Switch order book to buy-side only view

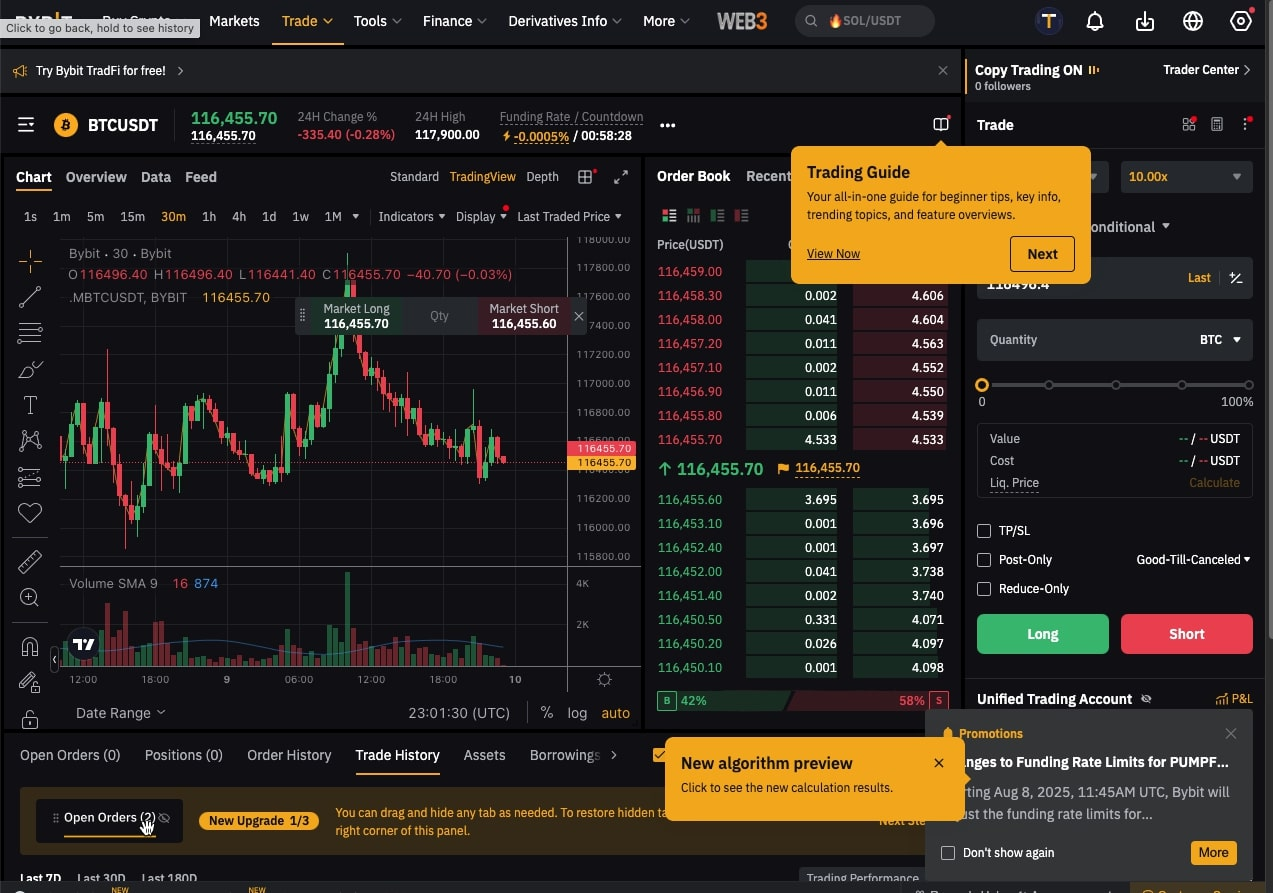(716, 215)
